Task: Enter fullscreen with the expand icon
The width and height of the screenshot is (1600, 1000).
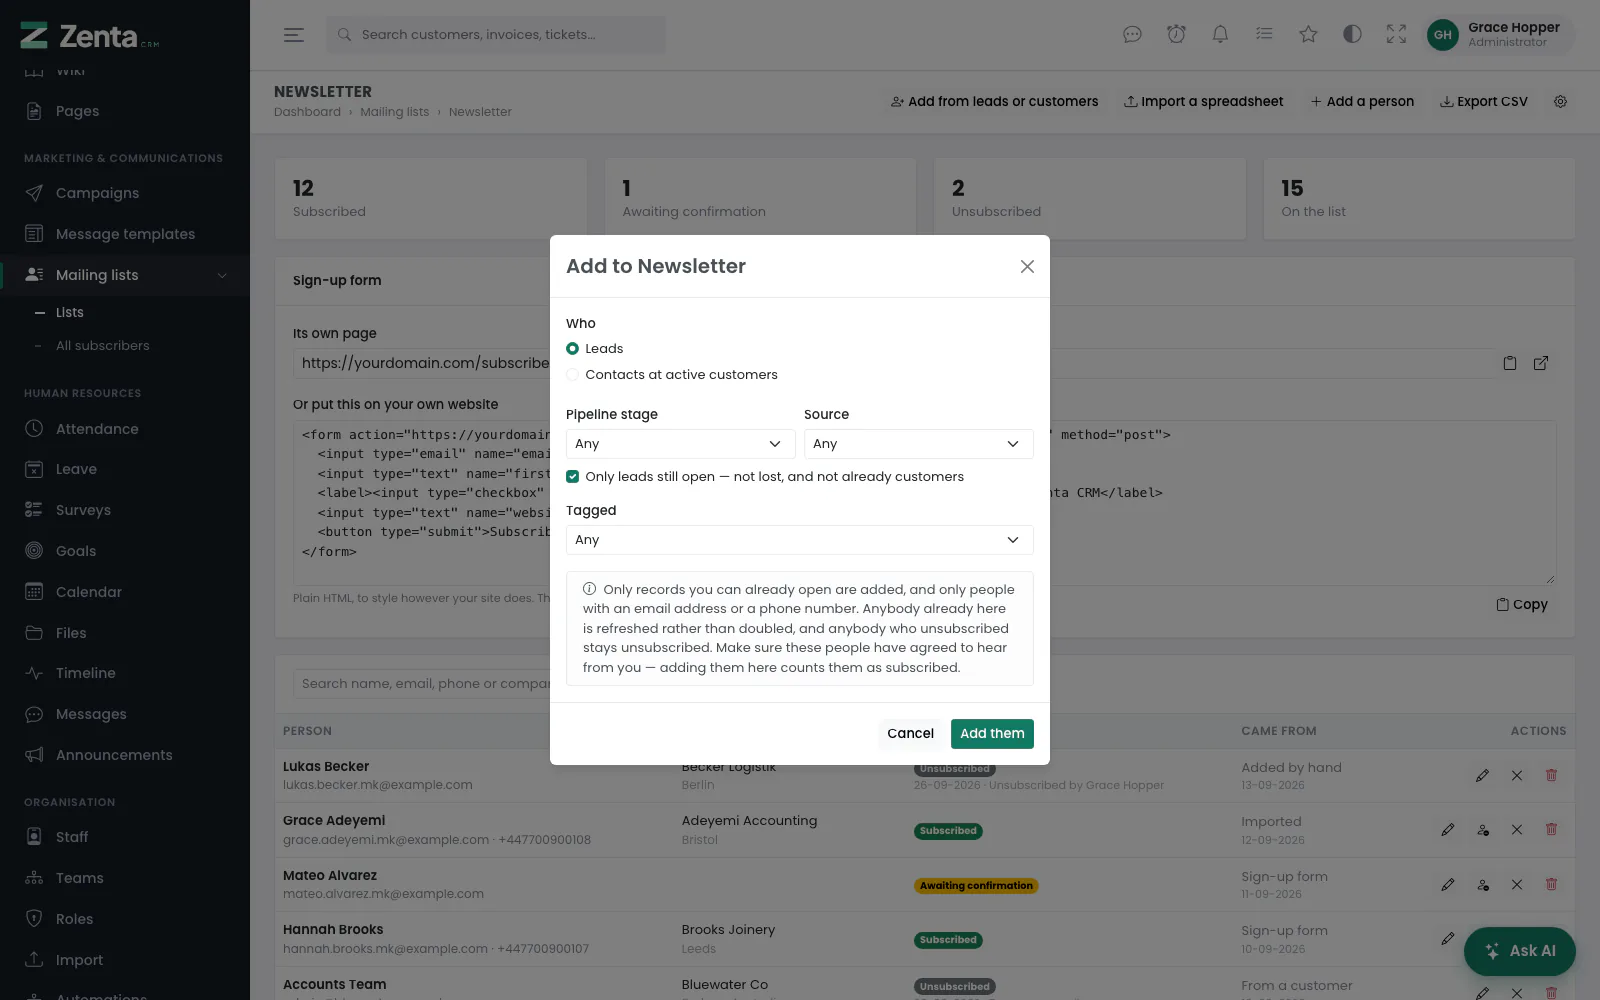Action: 1396,35
